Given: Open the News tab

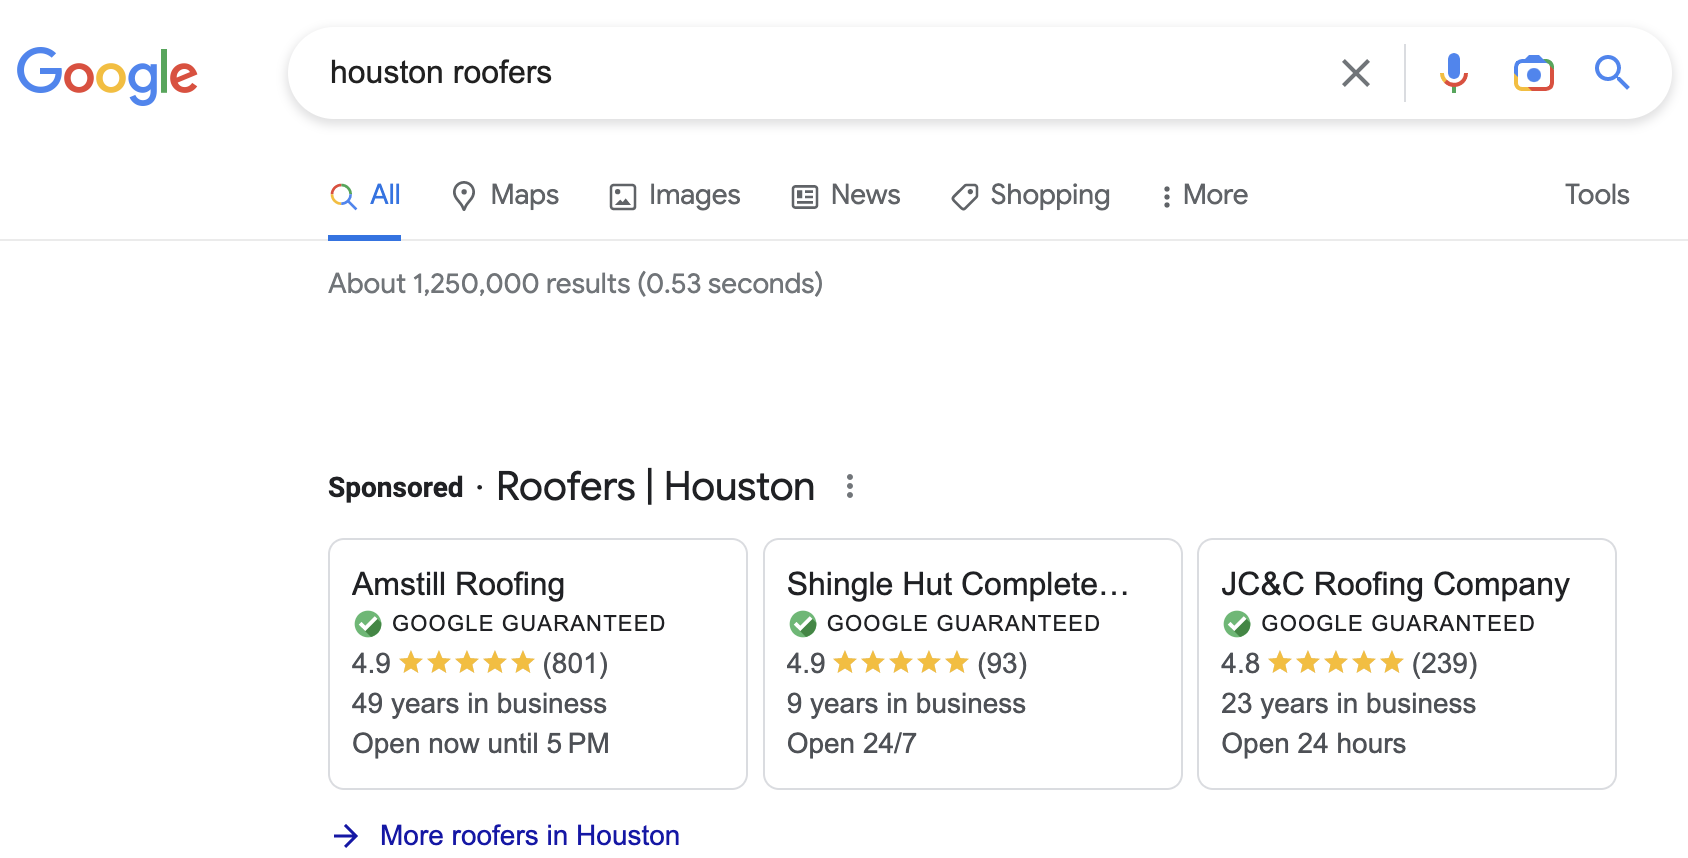Looking at the screenshot, I should tap(846, 195).
